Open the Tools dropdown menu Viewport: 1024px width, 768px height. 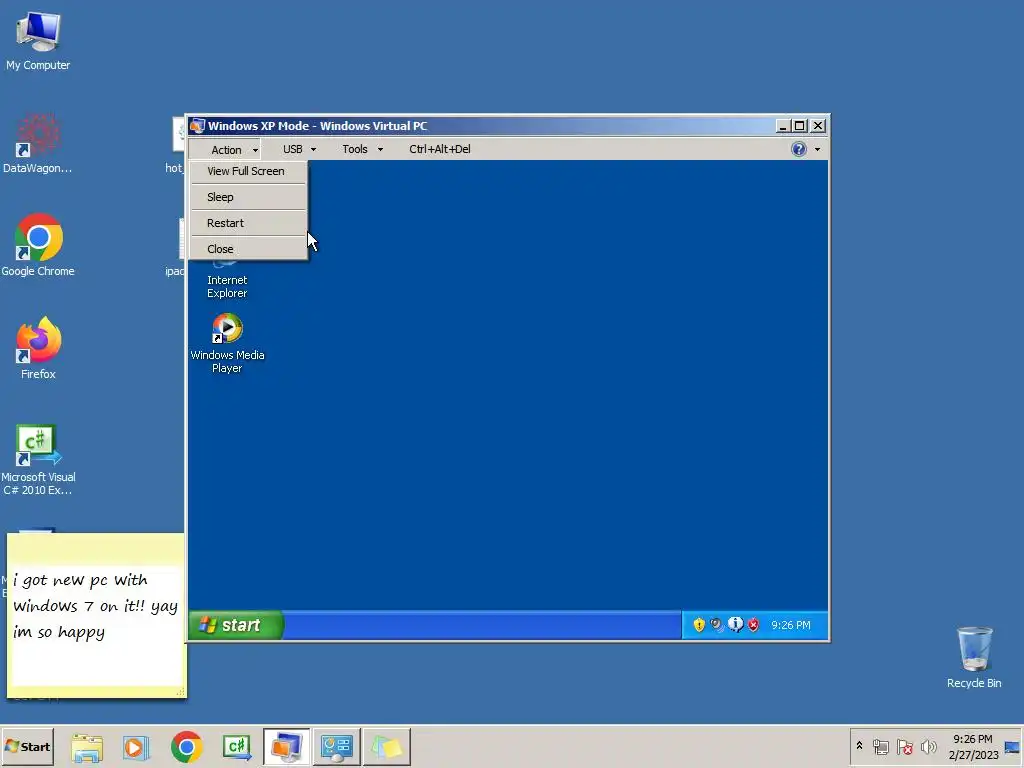coord(362,150)
